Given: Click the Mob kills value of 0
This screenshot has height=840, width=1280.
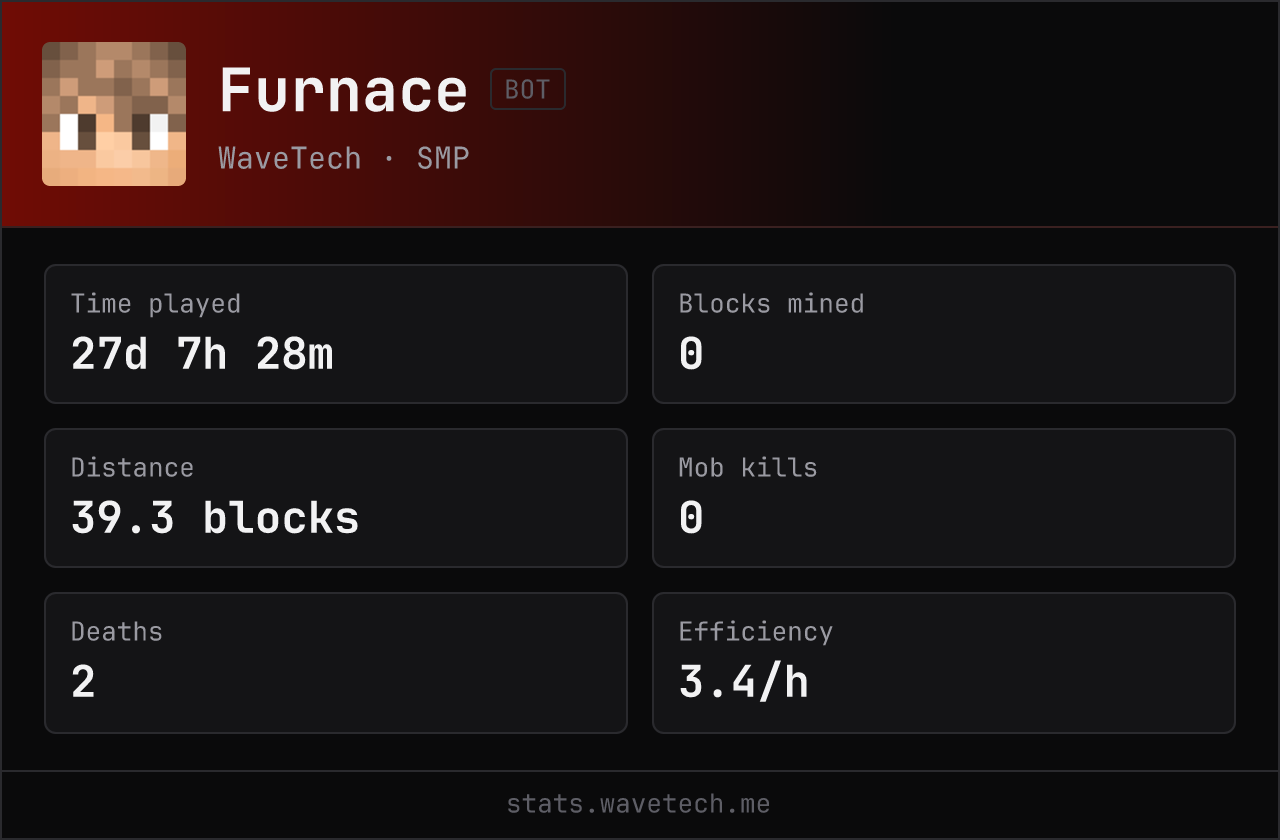Looking at the screenshot, I should click(x=691, y=518).
